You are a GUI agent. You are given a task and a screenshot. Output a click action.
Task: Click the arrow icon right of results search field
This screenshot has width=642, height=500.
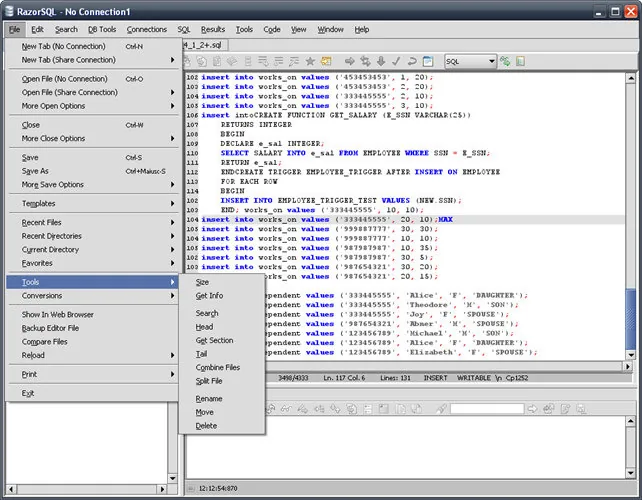532,408
